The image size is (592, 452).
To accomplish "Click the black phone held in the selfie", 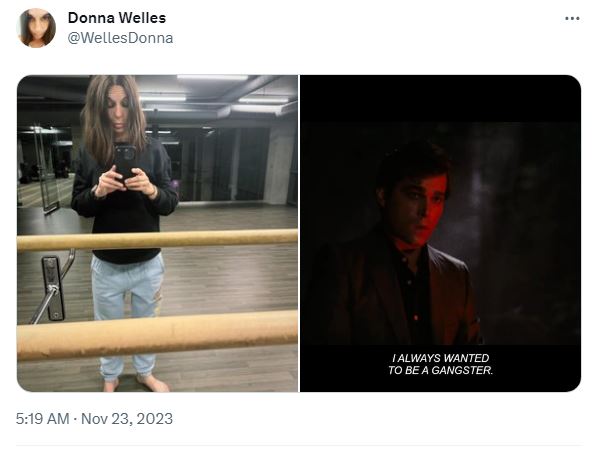I will coord(125,163).
